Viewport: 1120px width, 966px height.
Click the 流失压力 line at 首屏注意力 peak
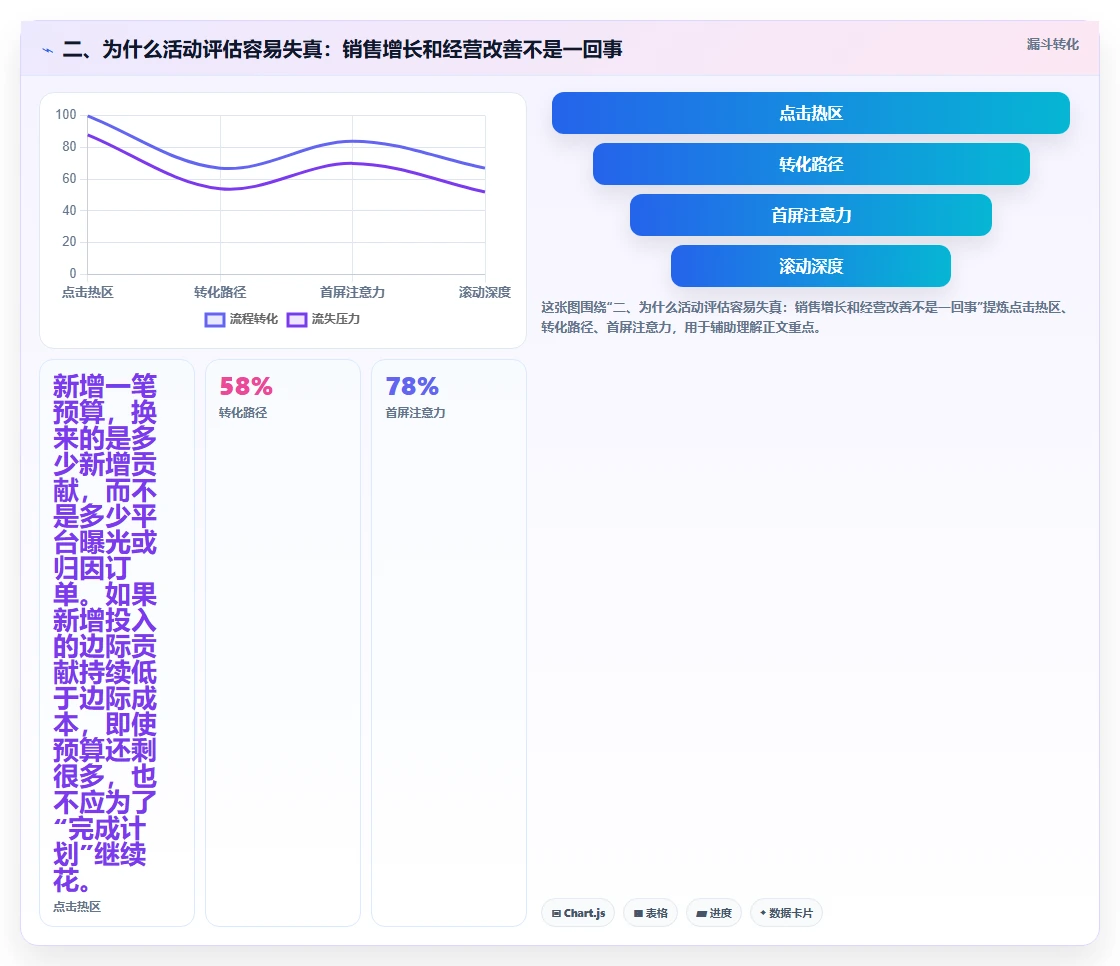pos(352,164)
